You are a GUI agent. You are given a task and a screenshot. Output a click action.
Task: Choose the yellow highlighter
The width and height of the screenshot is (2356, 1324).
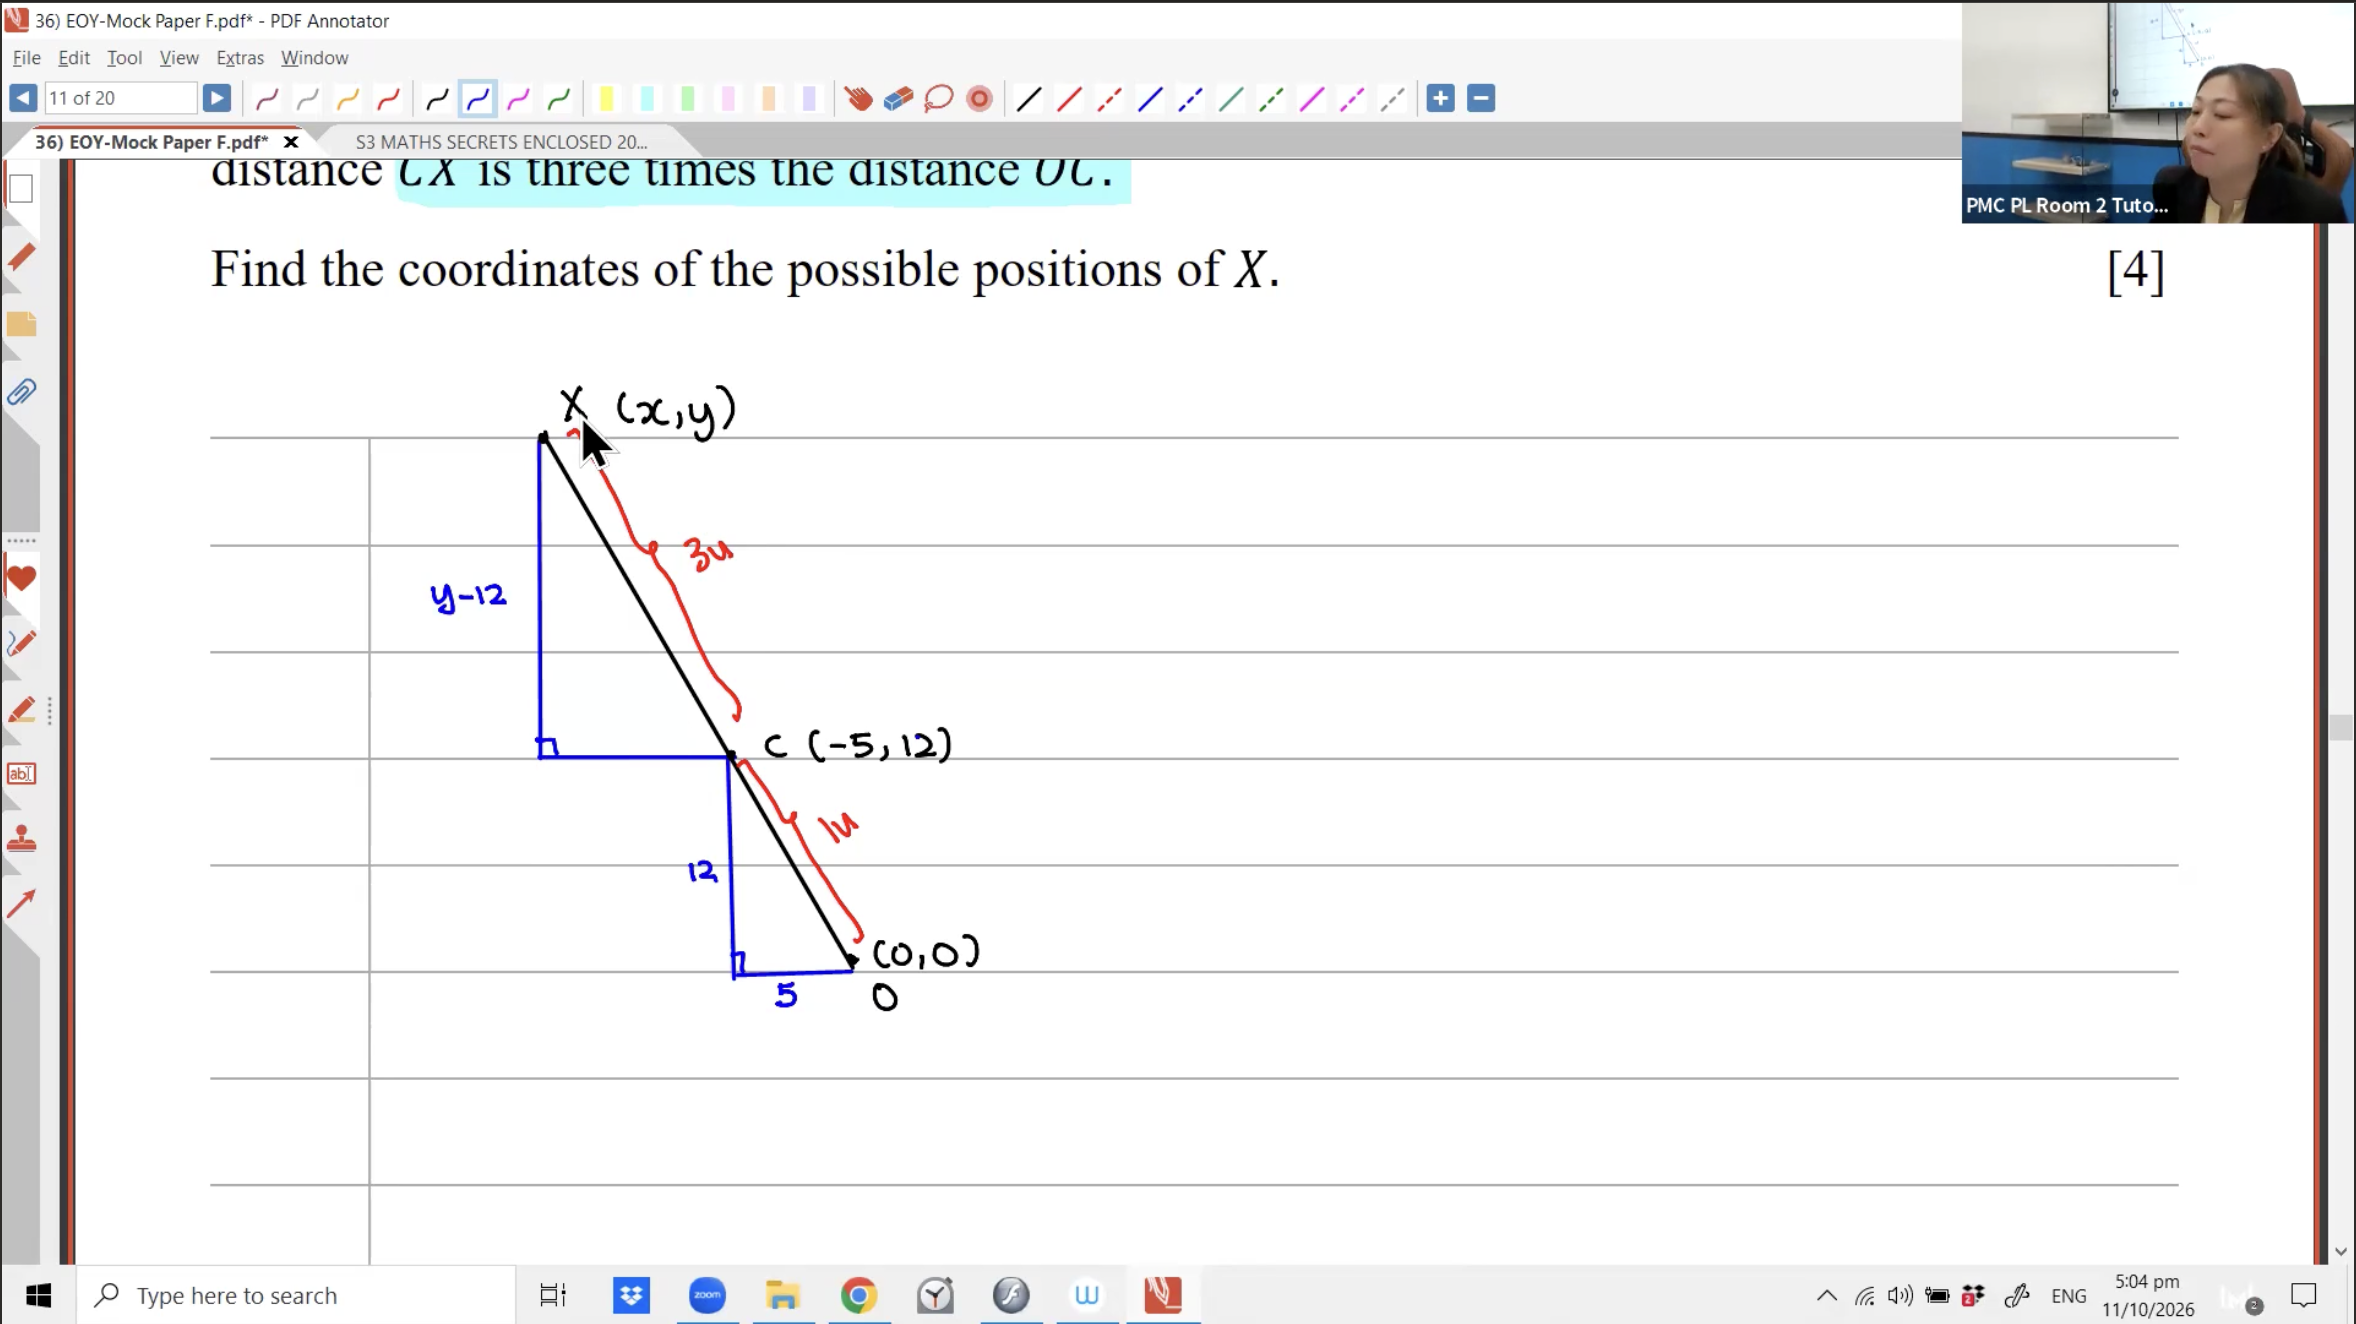[606, 98]
